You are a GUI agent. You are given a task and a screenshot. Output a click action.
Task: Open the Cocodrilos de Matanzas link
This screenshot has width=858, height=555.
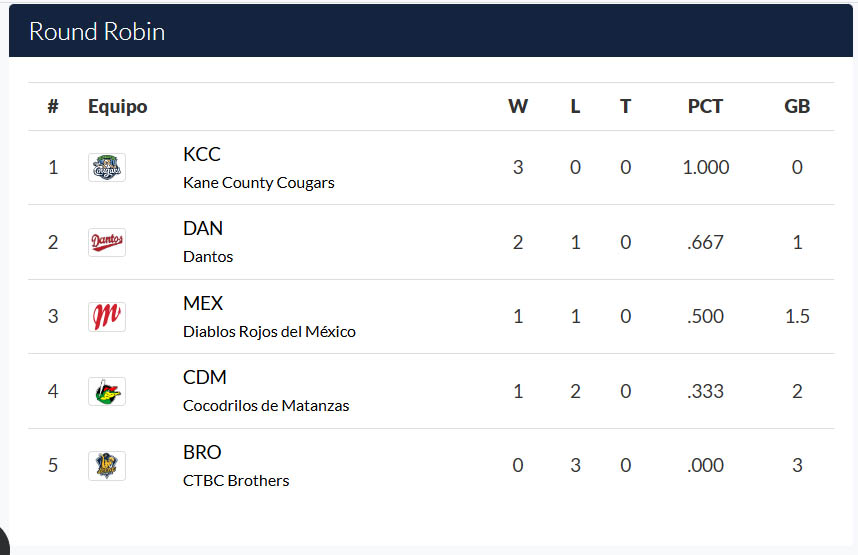coord(266,406)
